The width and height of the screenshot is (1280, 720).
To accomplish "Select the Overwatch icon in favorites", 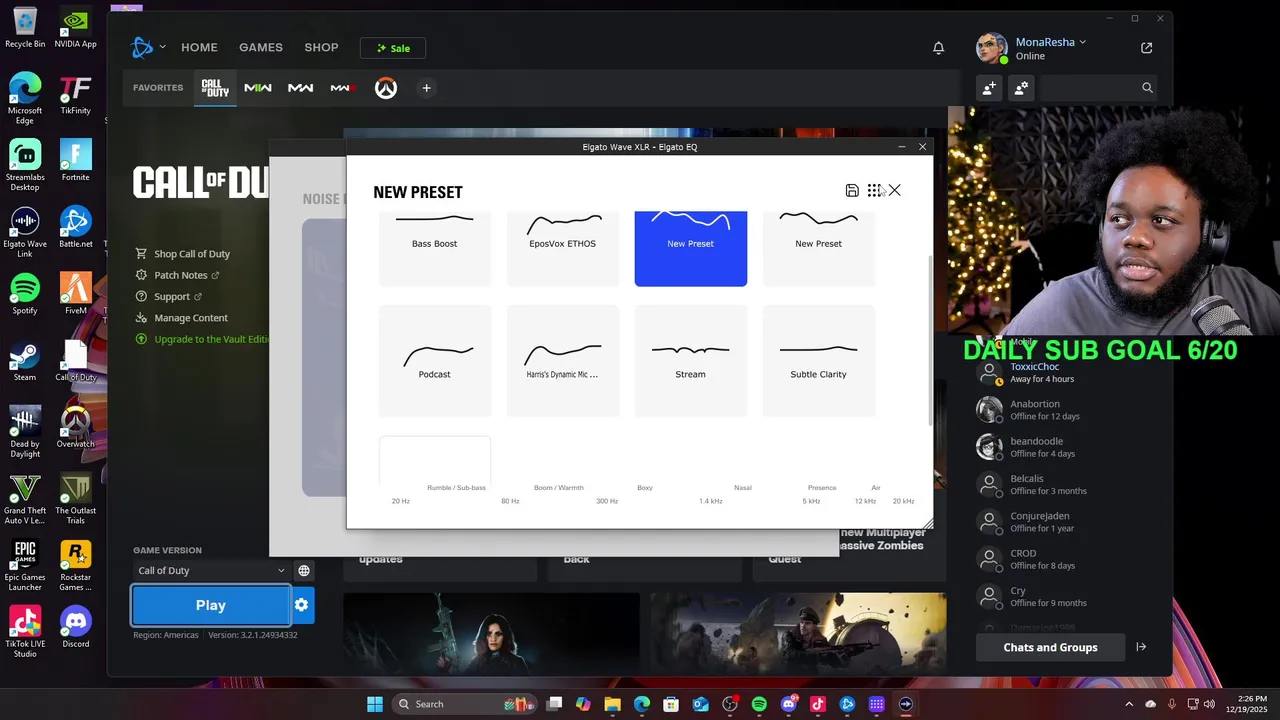I will click(386, 88).
